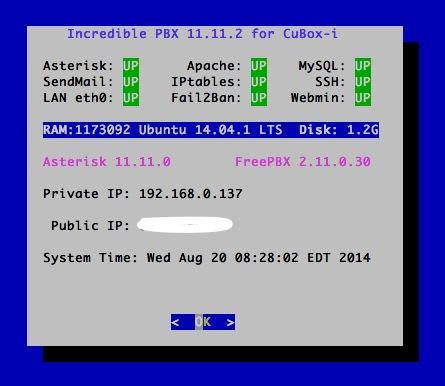Viewport: 445px width, 386px height.
Task: Click the LAN eth0: label
Action: (78, 98)
